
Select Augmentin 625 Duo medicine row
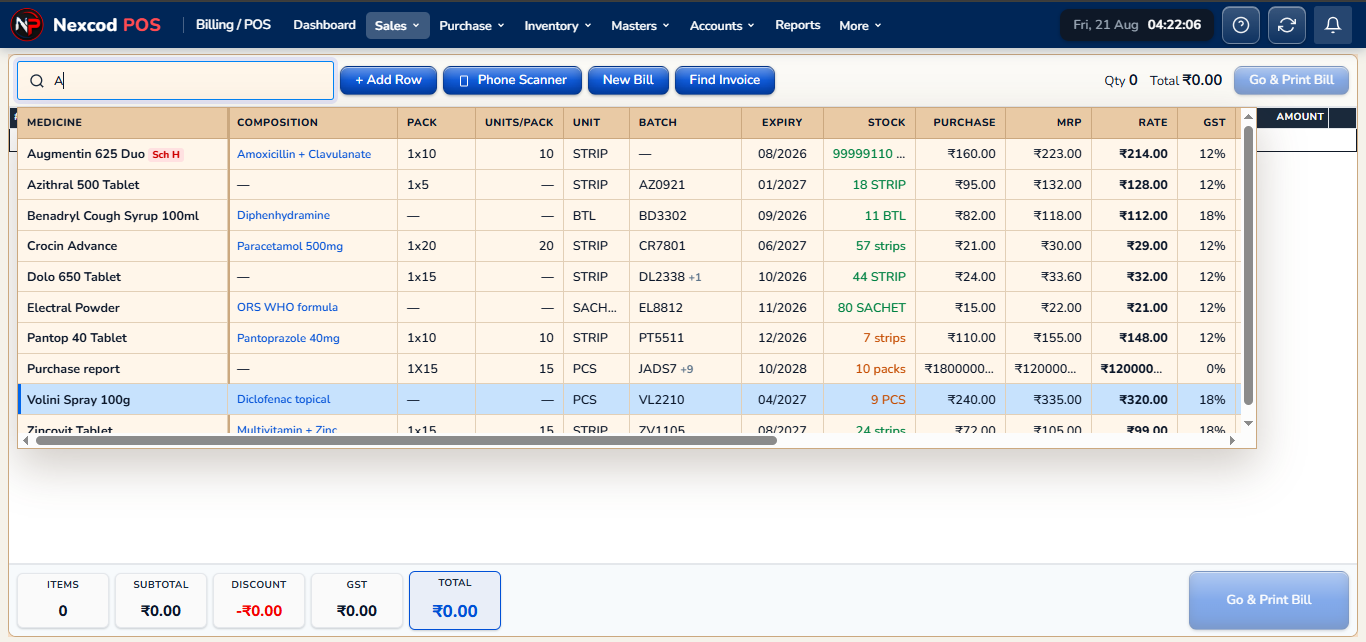(629, 154)
